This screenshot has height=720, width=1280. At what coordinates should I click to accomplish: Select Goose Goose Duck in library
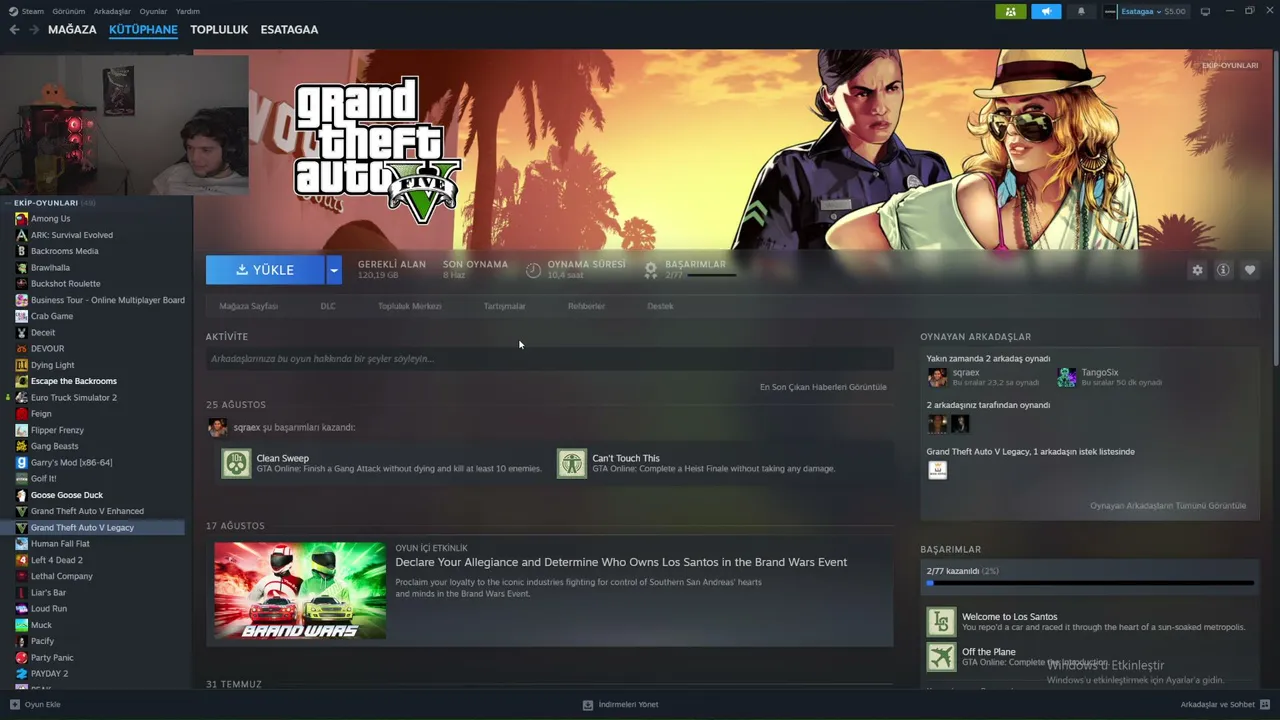pos(67,495)
